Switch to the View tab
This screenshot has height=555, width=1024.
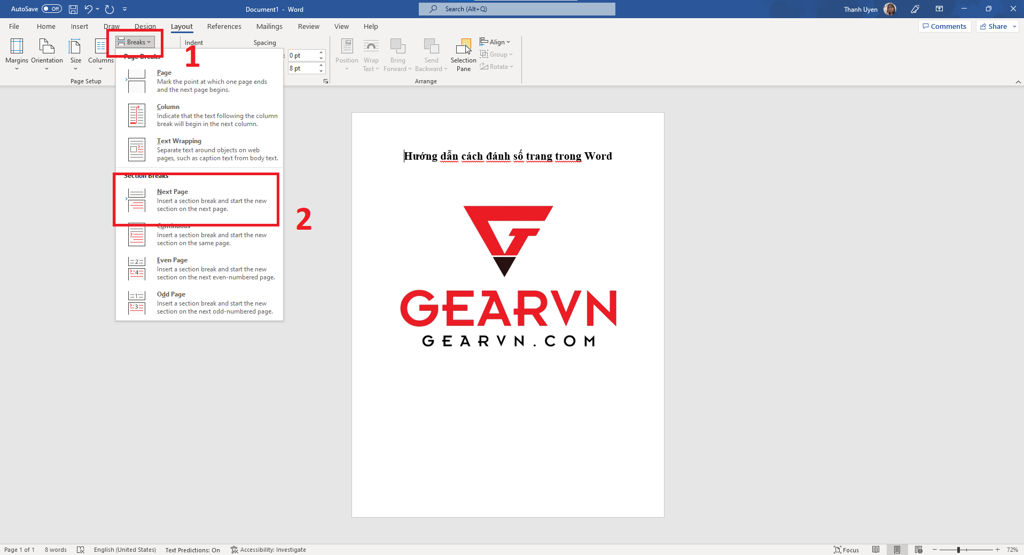[x=342, y=27]
